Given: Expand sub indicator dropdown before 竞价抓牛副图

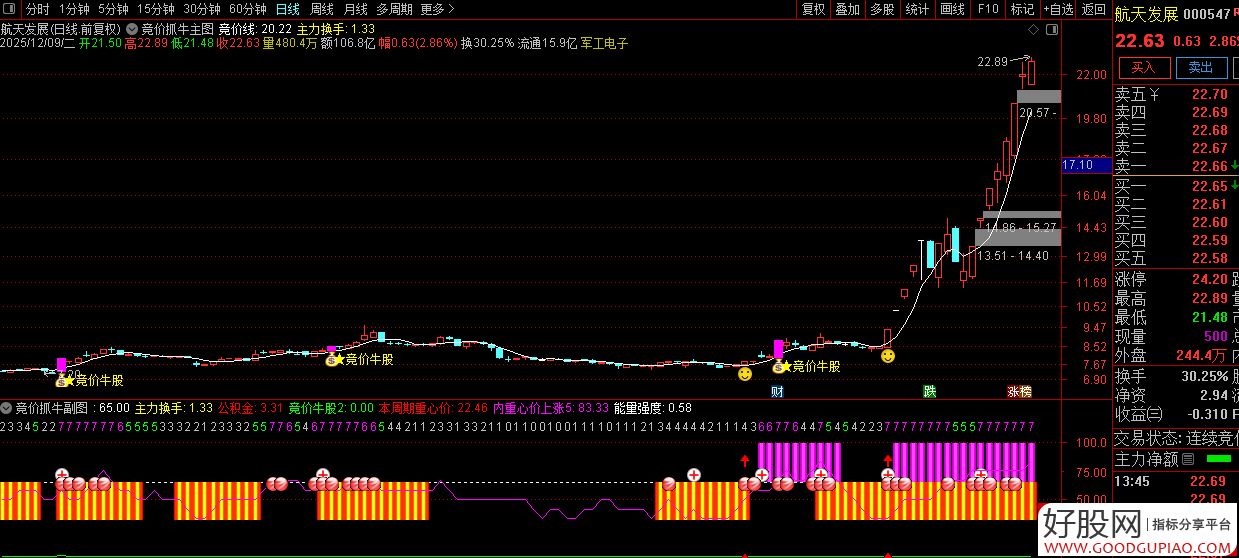Looking at the screenshot, I should coord(6,408).
